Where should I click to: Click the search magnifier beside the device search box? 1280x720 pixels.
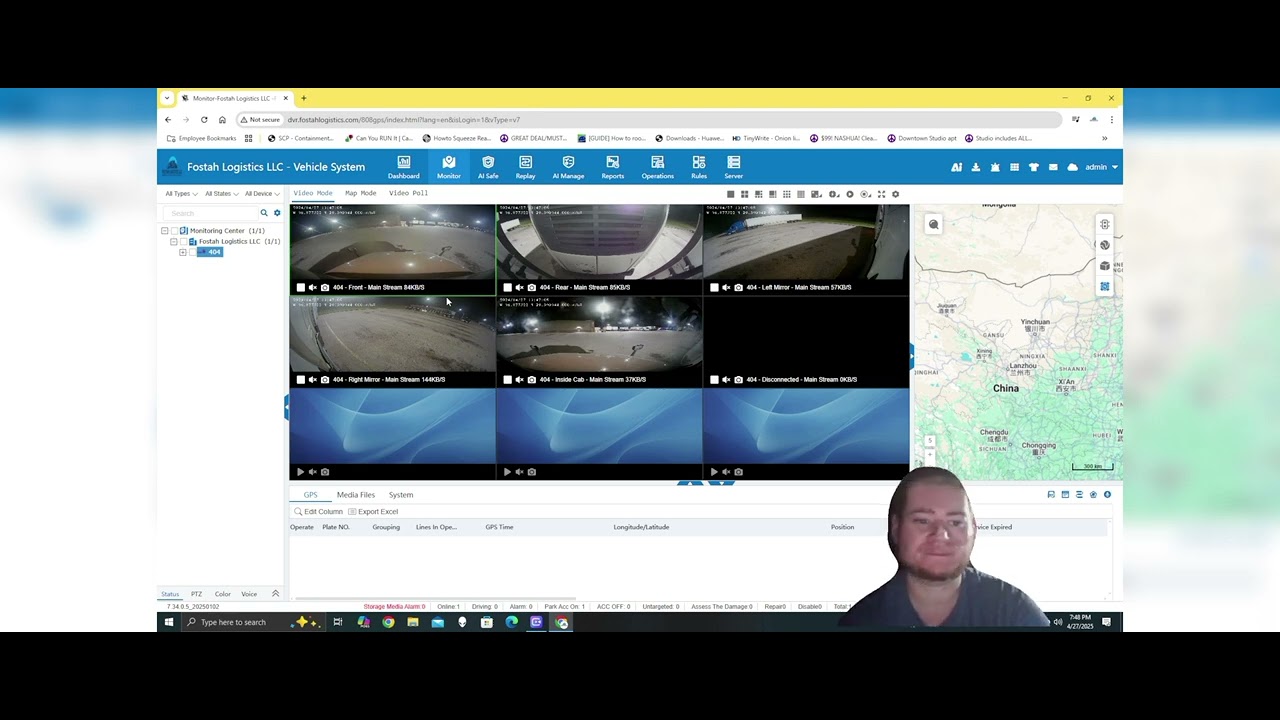tap(264, 213)
